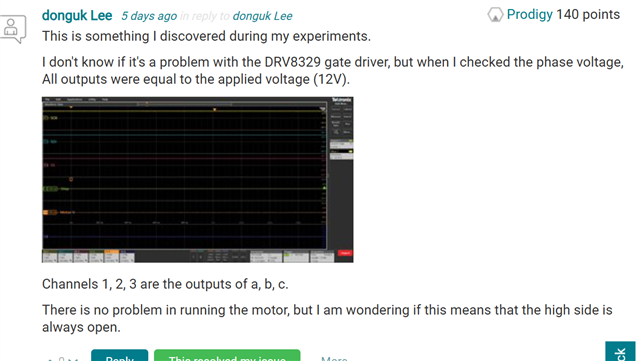Click text 'This is something I discovered'
Viewport: 640px width, 361px height.
coord(135,36)
